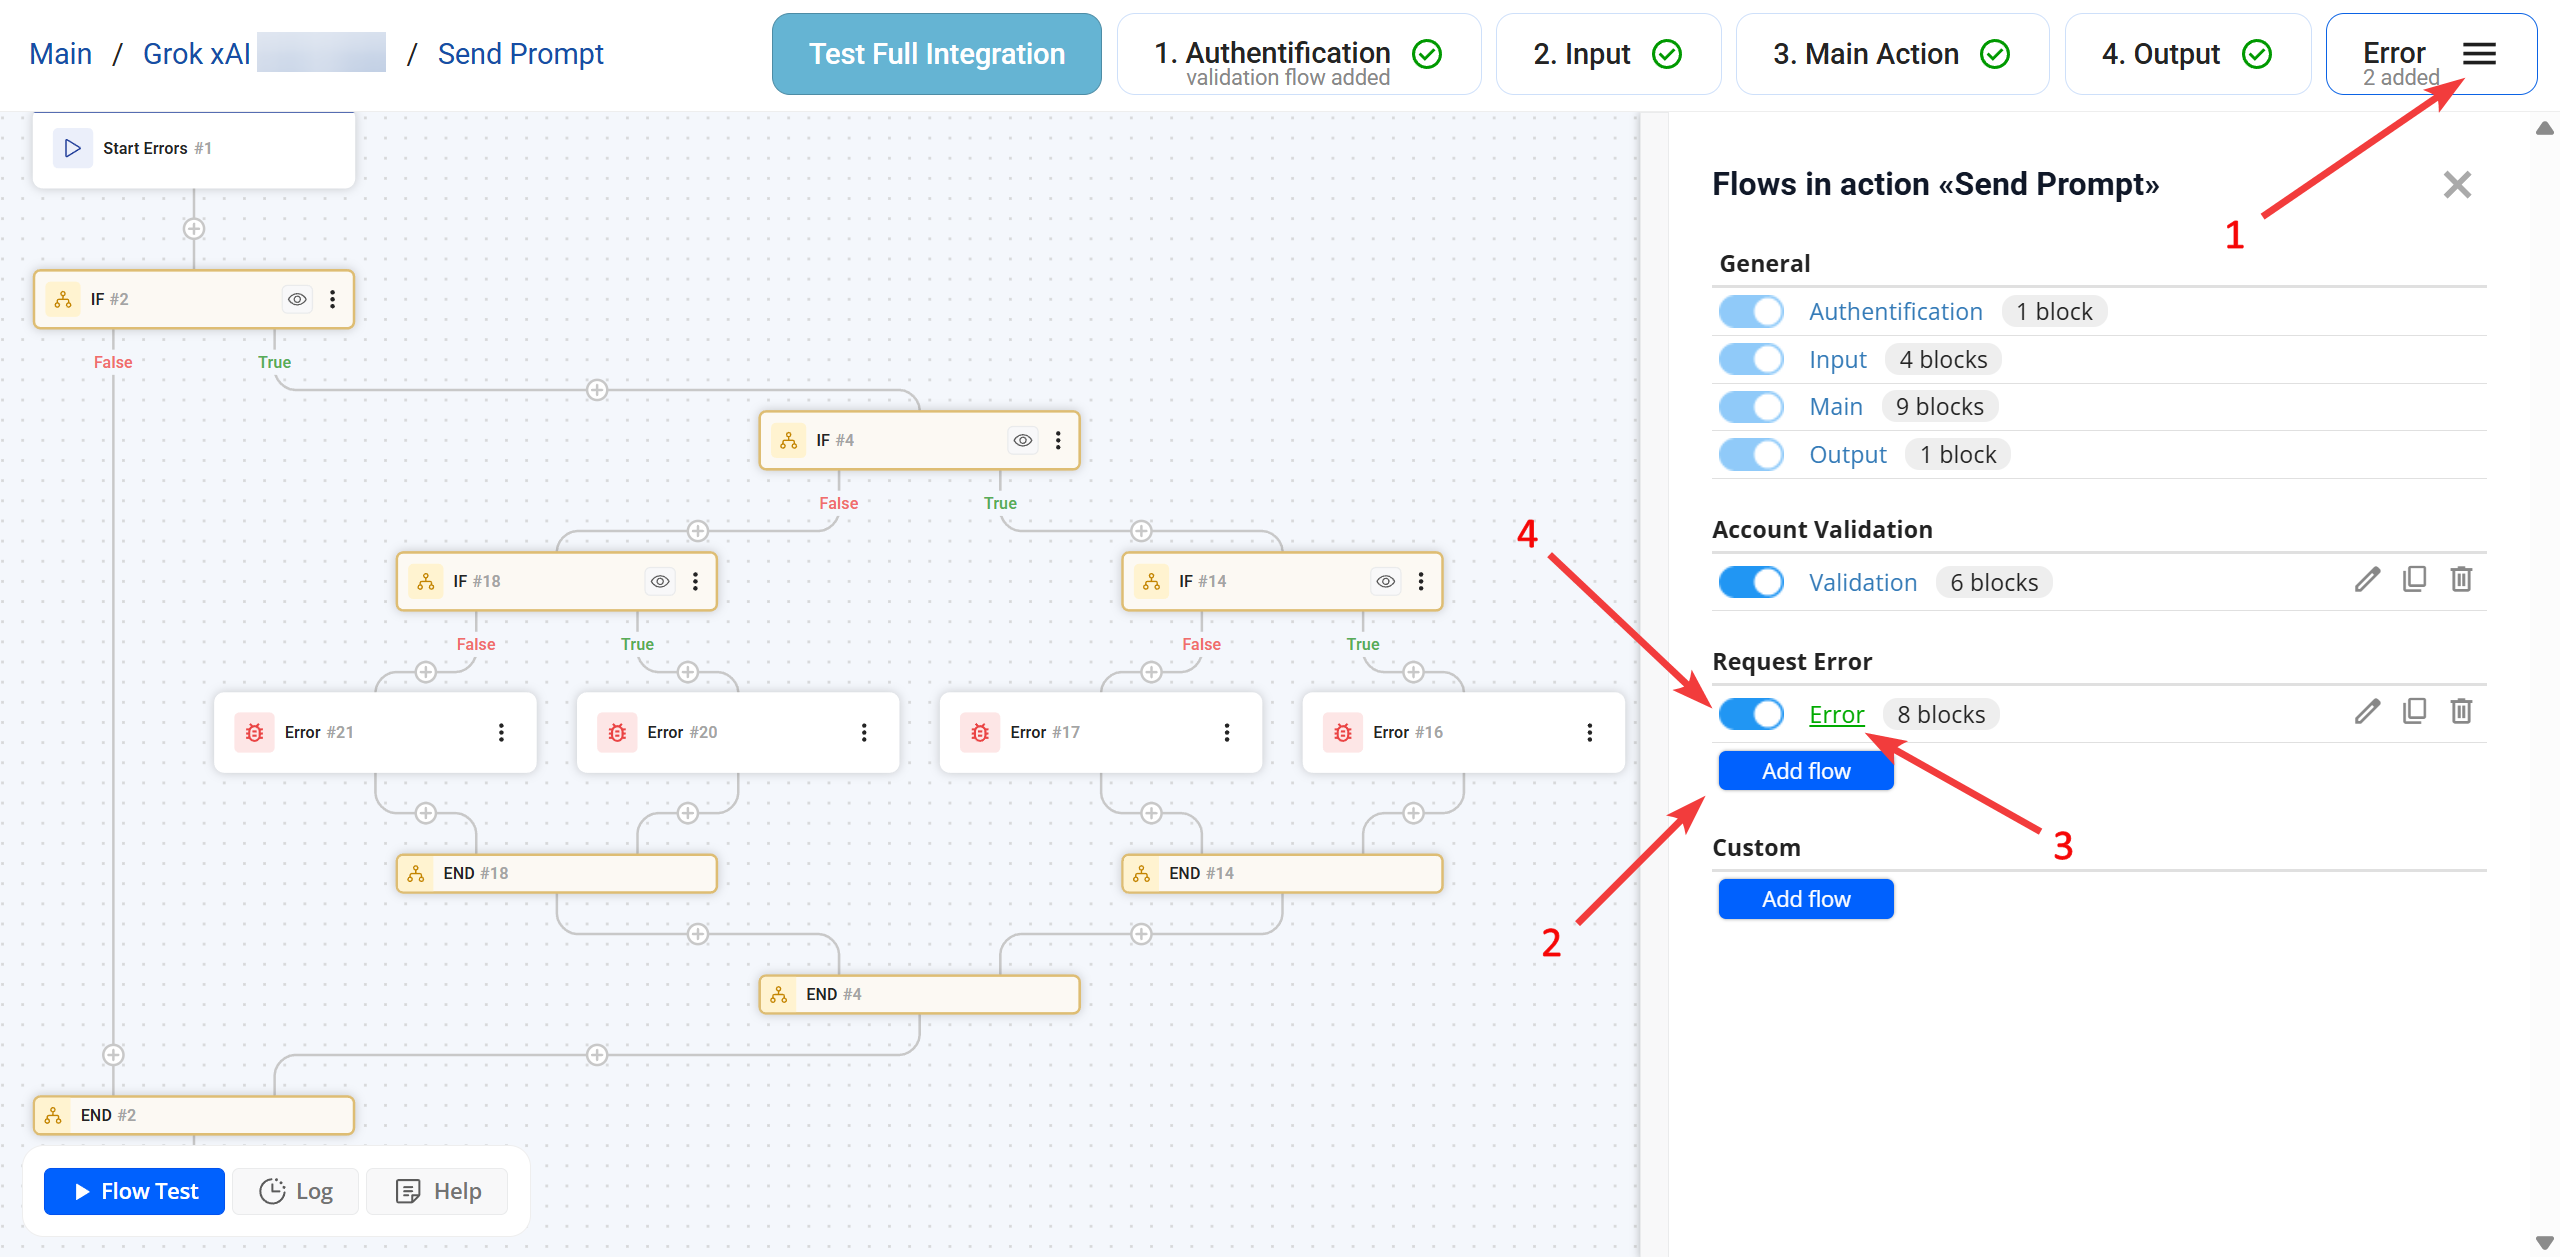Open the Error hamburger menu icon
The image size is (2560, 1257).
(x=2479, y=54)
